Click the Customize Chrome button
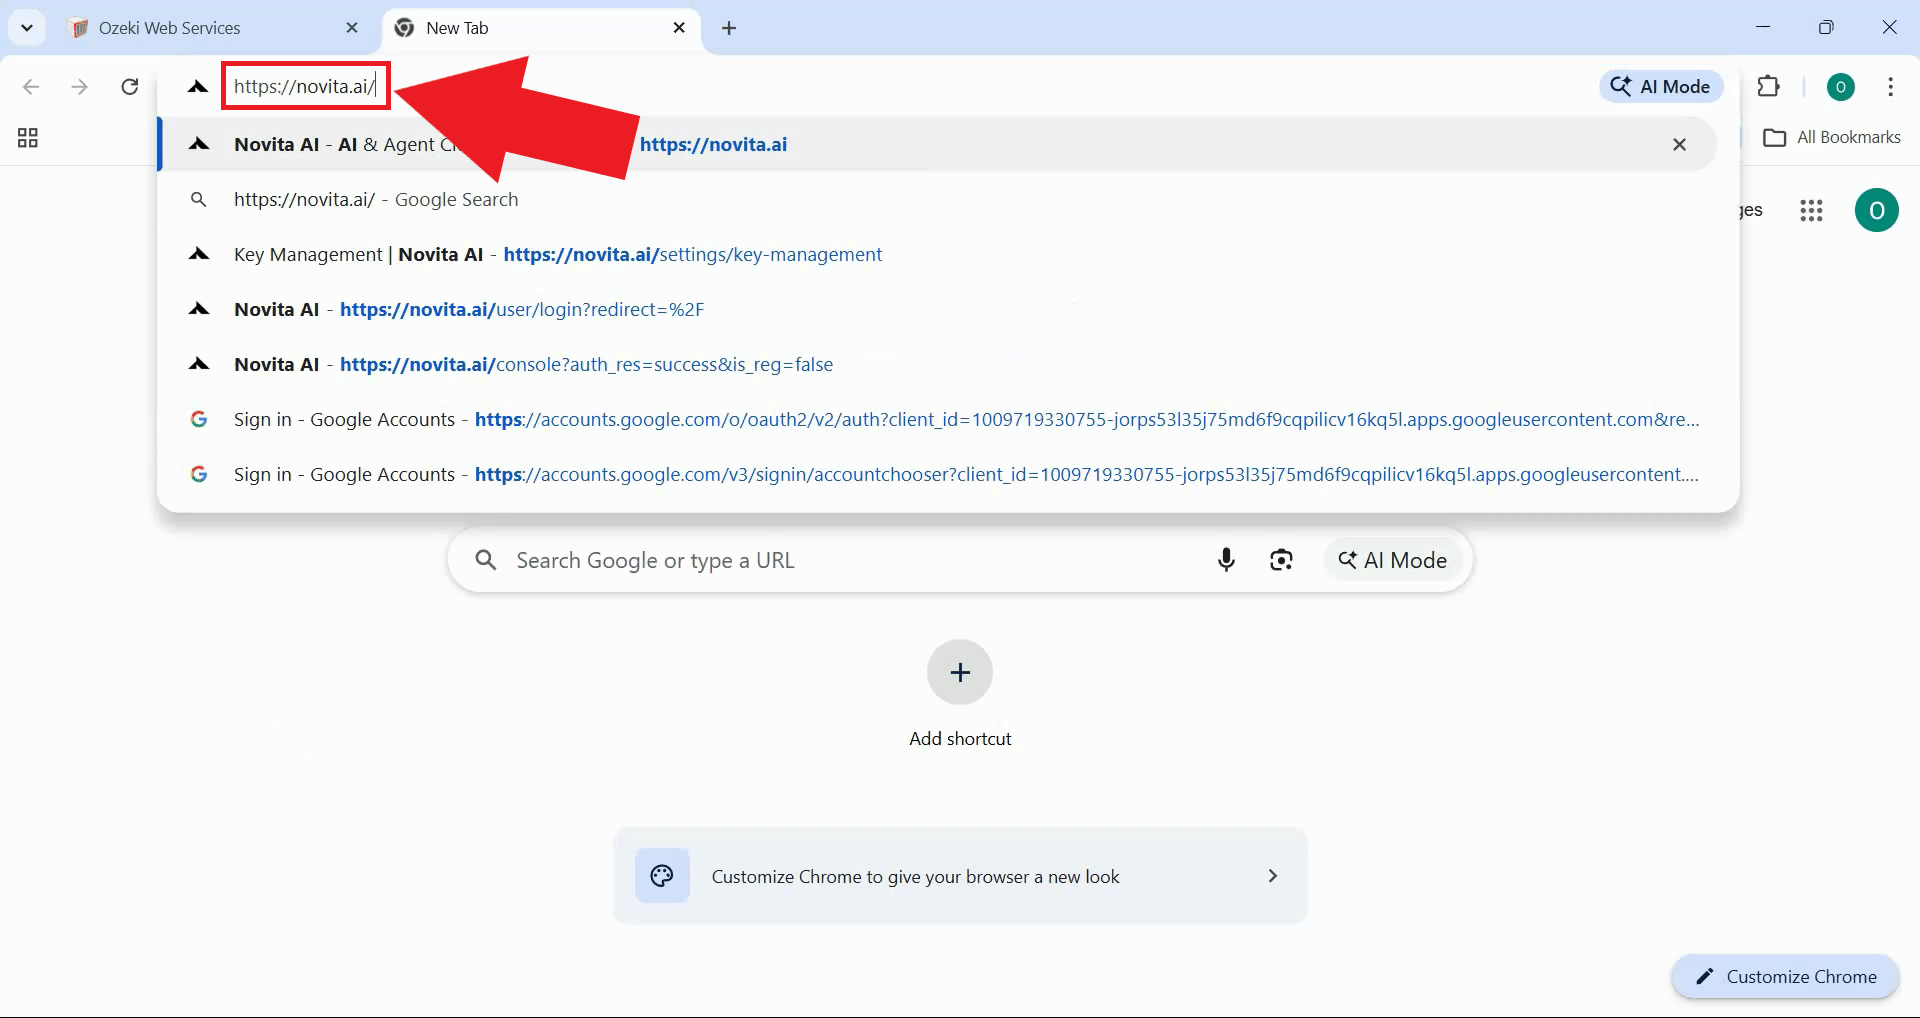 click(1786, 977)
